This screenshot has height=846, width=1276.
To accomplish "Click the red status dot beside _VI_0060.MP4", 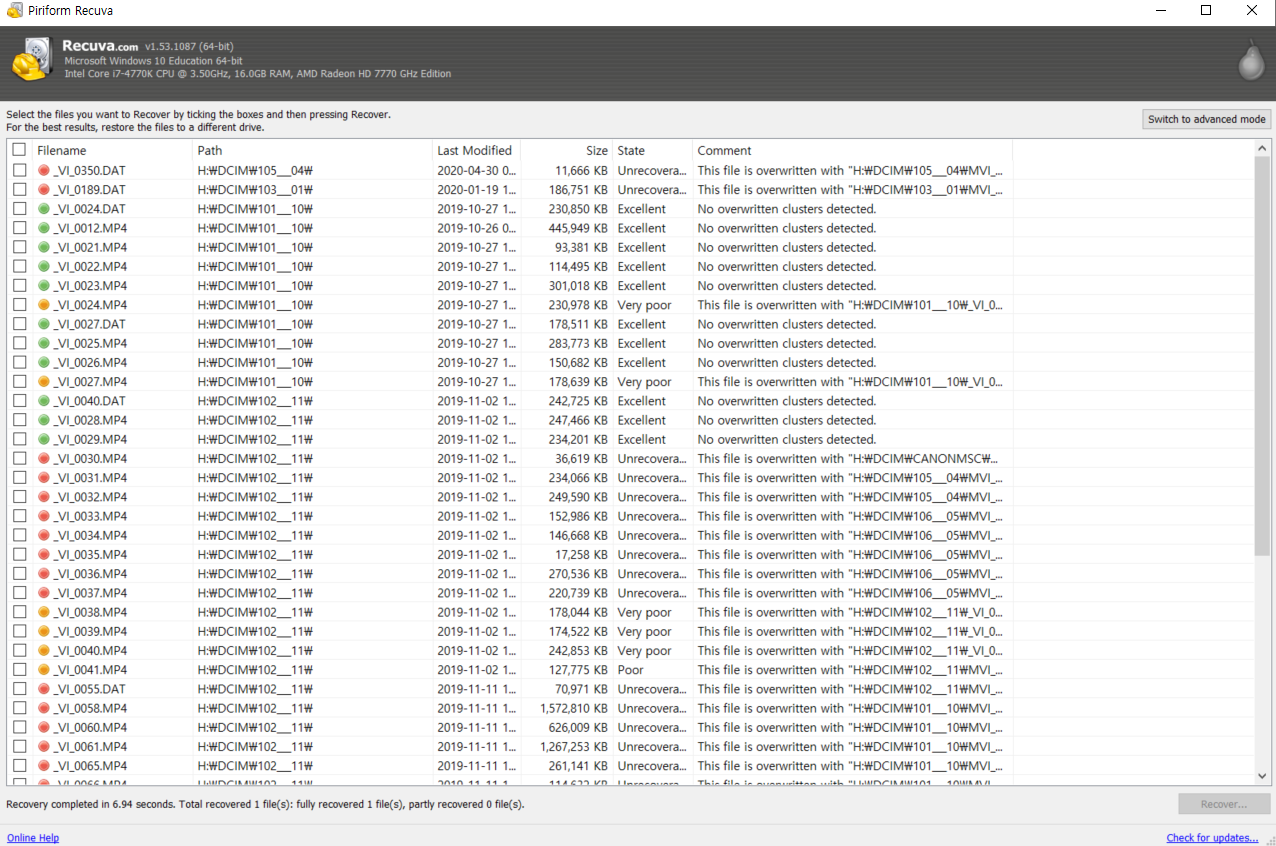I will click(x=44, y=727).
